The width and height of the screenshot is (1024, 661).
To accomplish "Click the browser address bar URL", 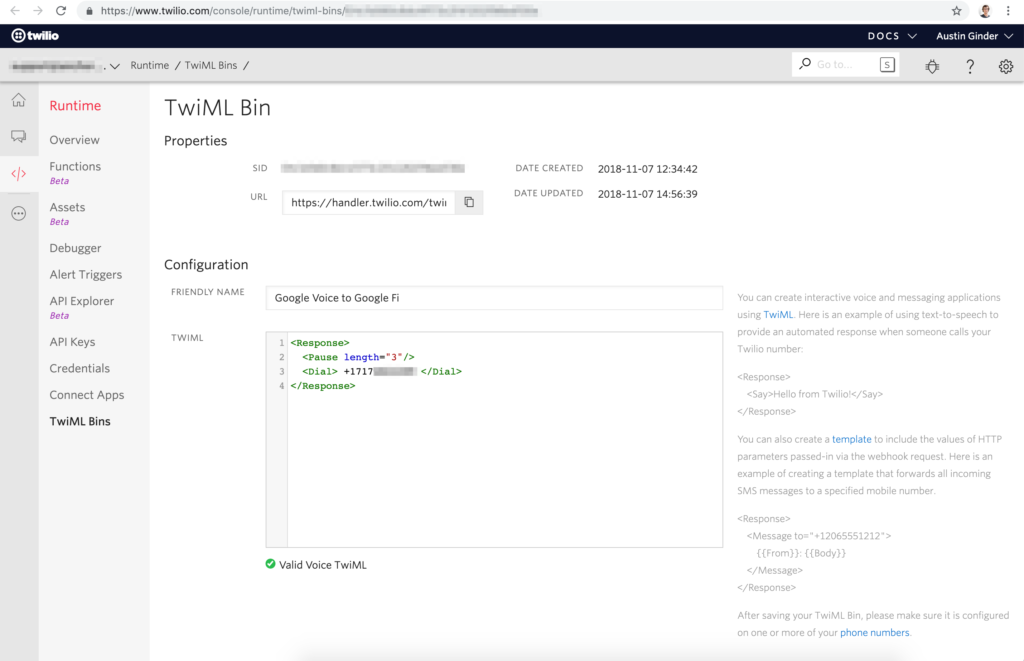I will 320,11.
